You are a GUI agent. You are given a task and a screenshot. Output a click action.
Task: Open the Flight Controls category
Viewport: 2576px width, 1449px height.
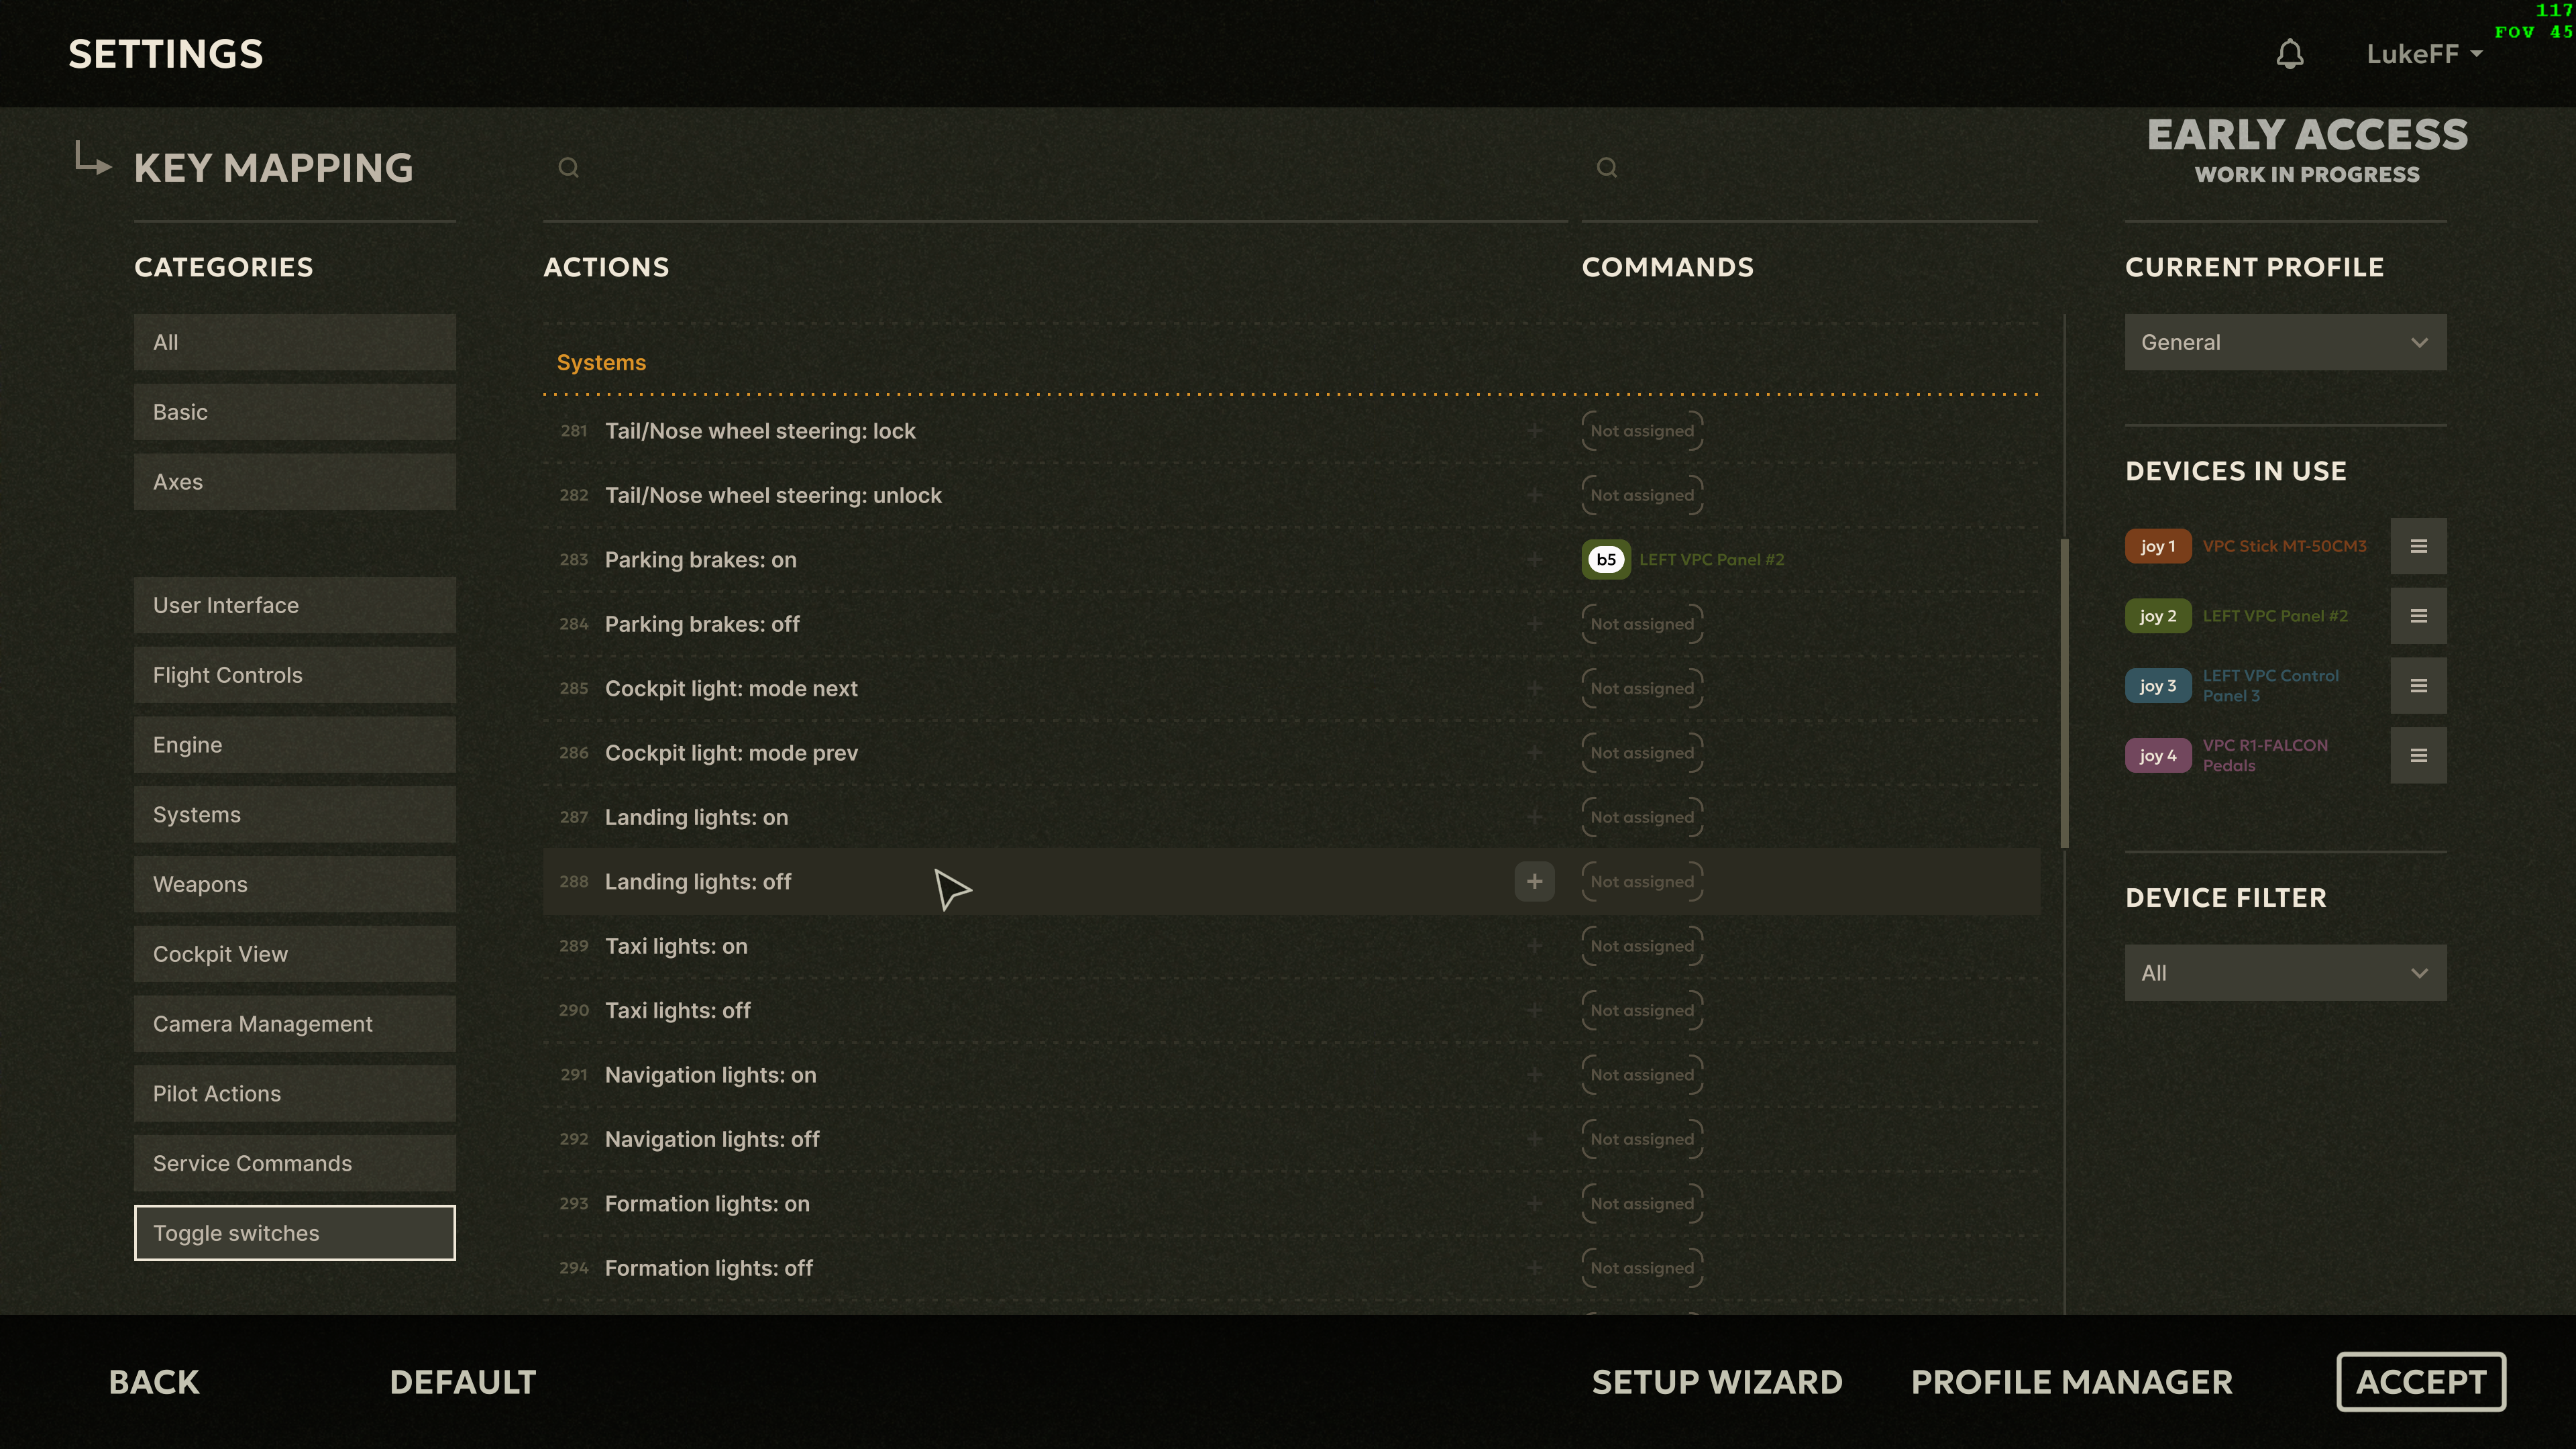[295, 675]
